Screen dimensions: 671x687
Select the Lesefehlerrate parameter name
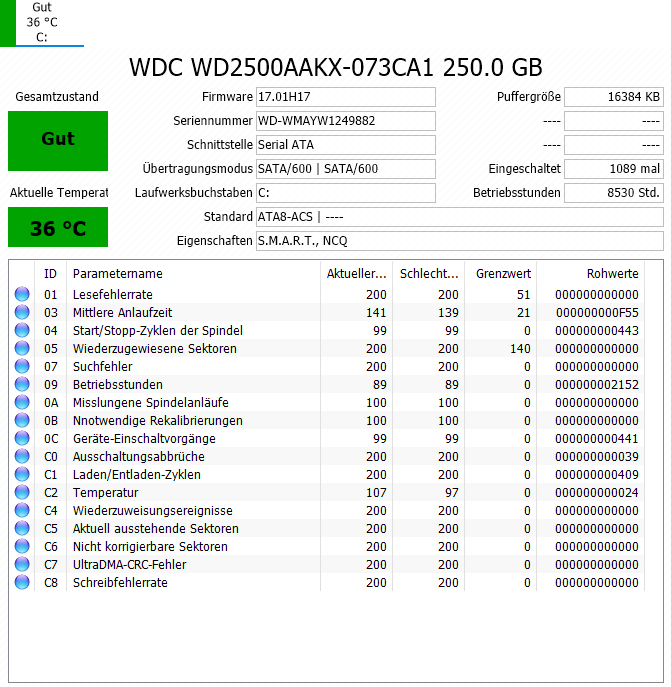point(113,294)
